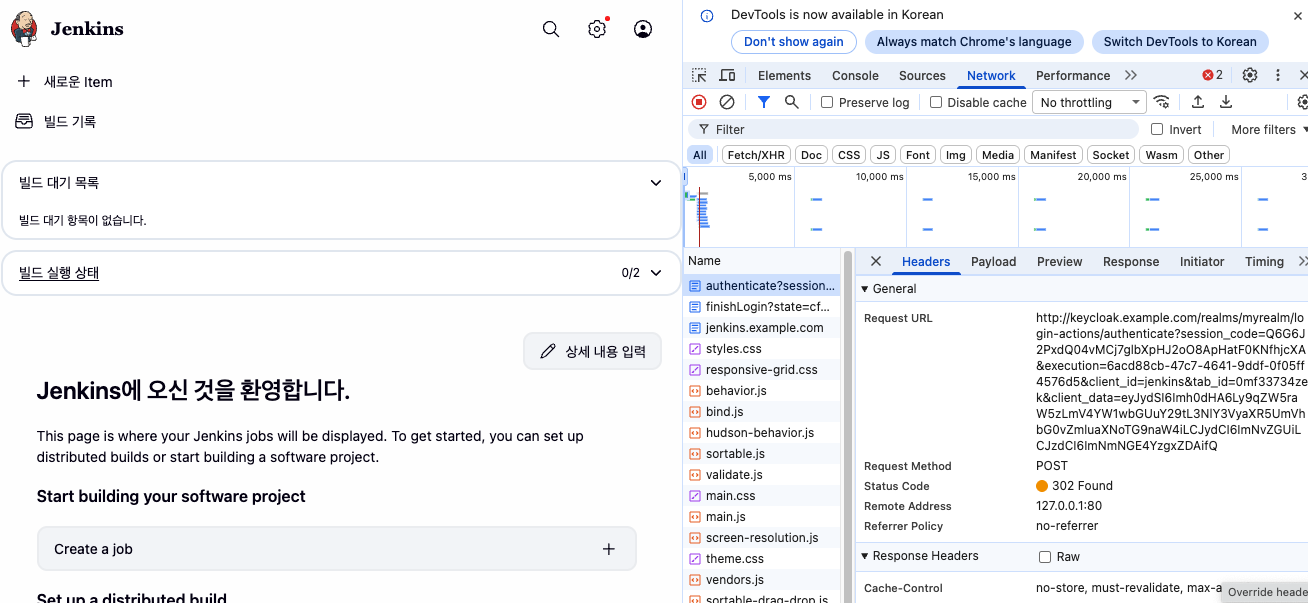Filter requests by JS type
This screenshot has height=603, width=1308.
(x=882, y=155)
